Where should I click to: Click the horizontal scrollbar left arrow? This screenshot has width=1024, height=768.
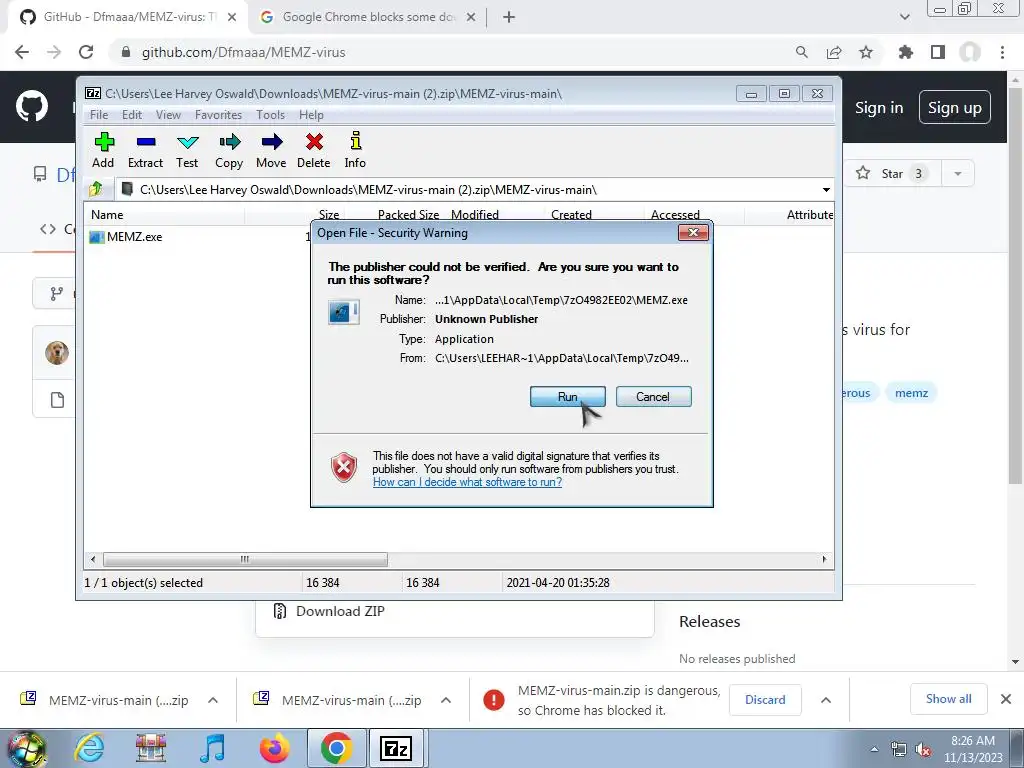coord(93,560)
